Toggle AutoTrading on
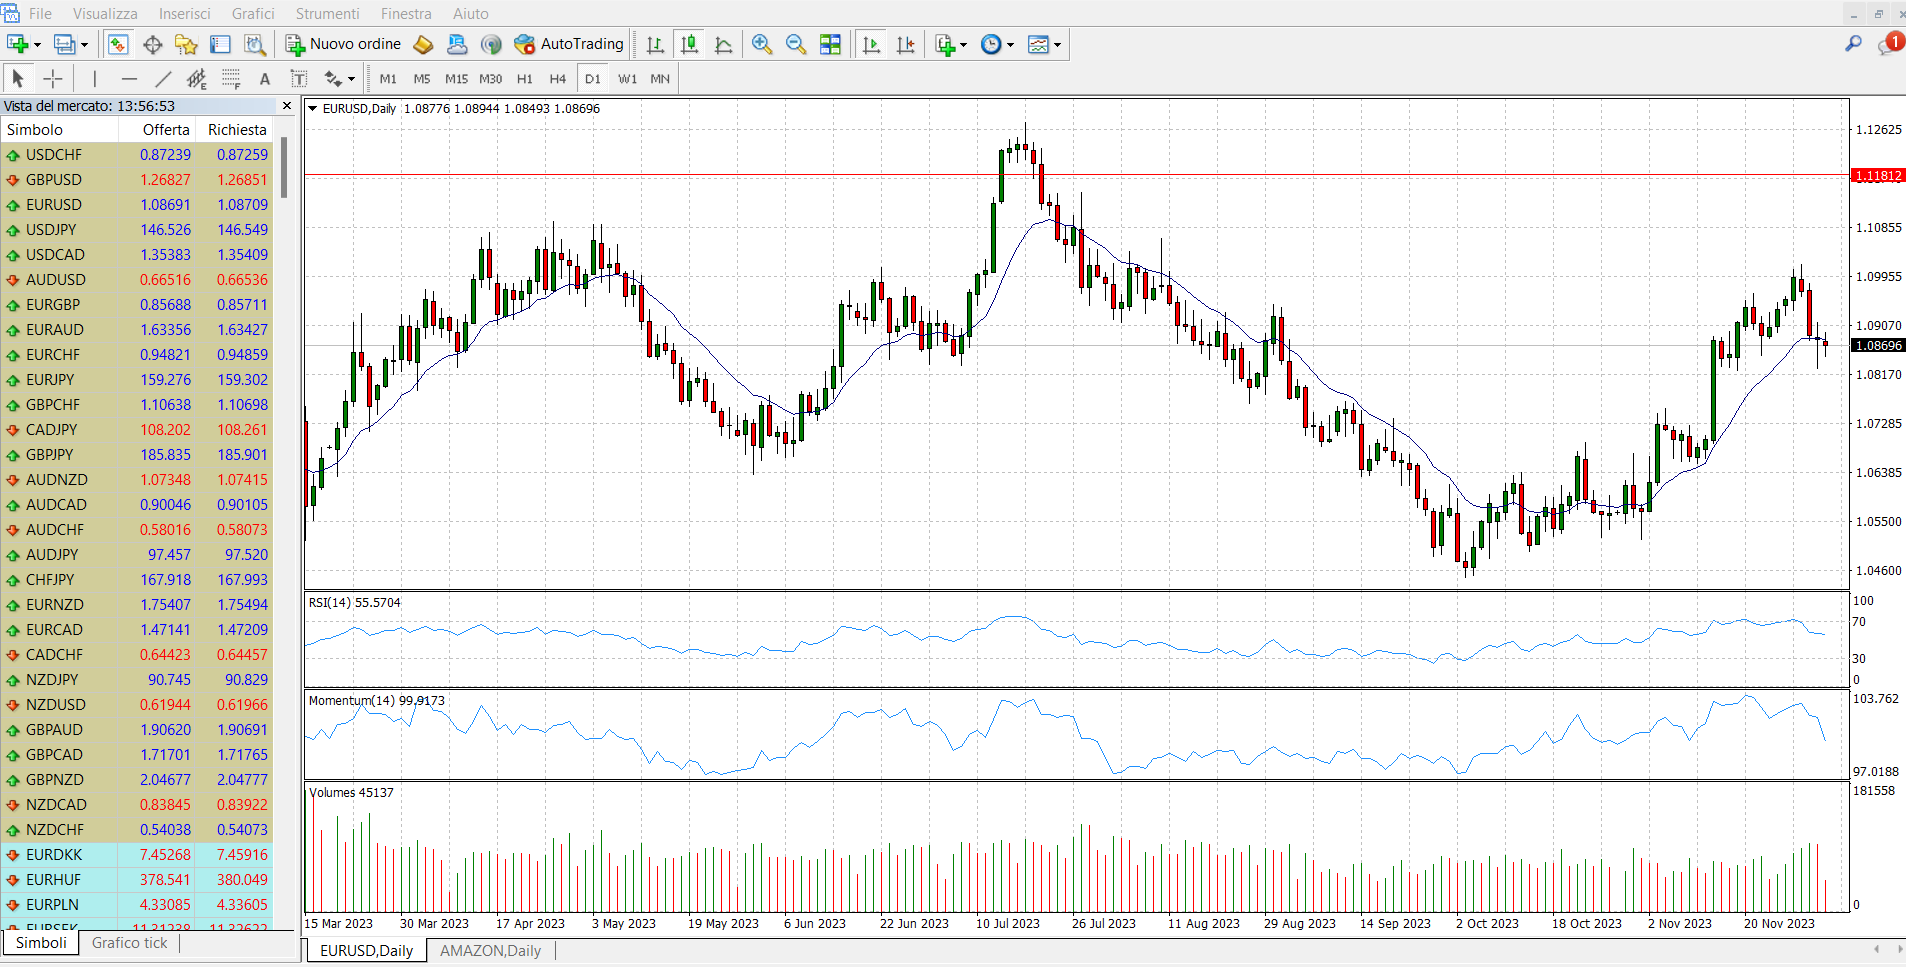Image resolution: width=1906 pixels, height=967 pixels. tap(568, 44)
